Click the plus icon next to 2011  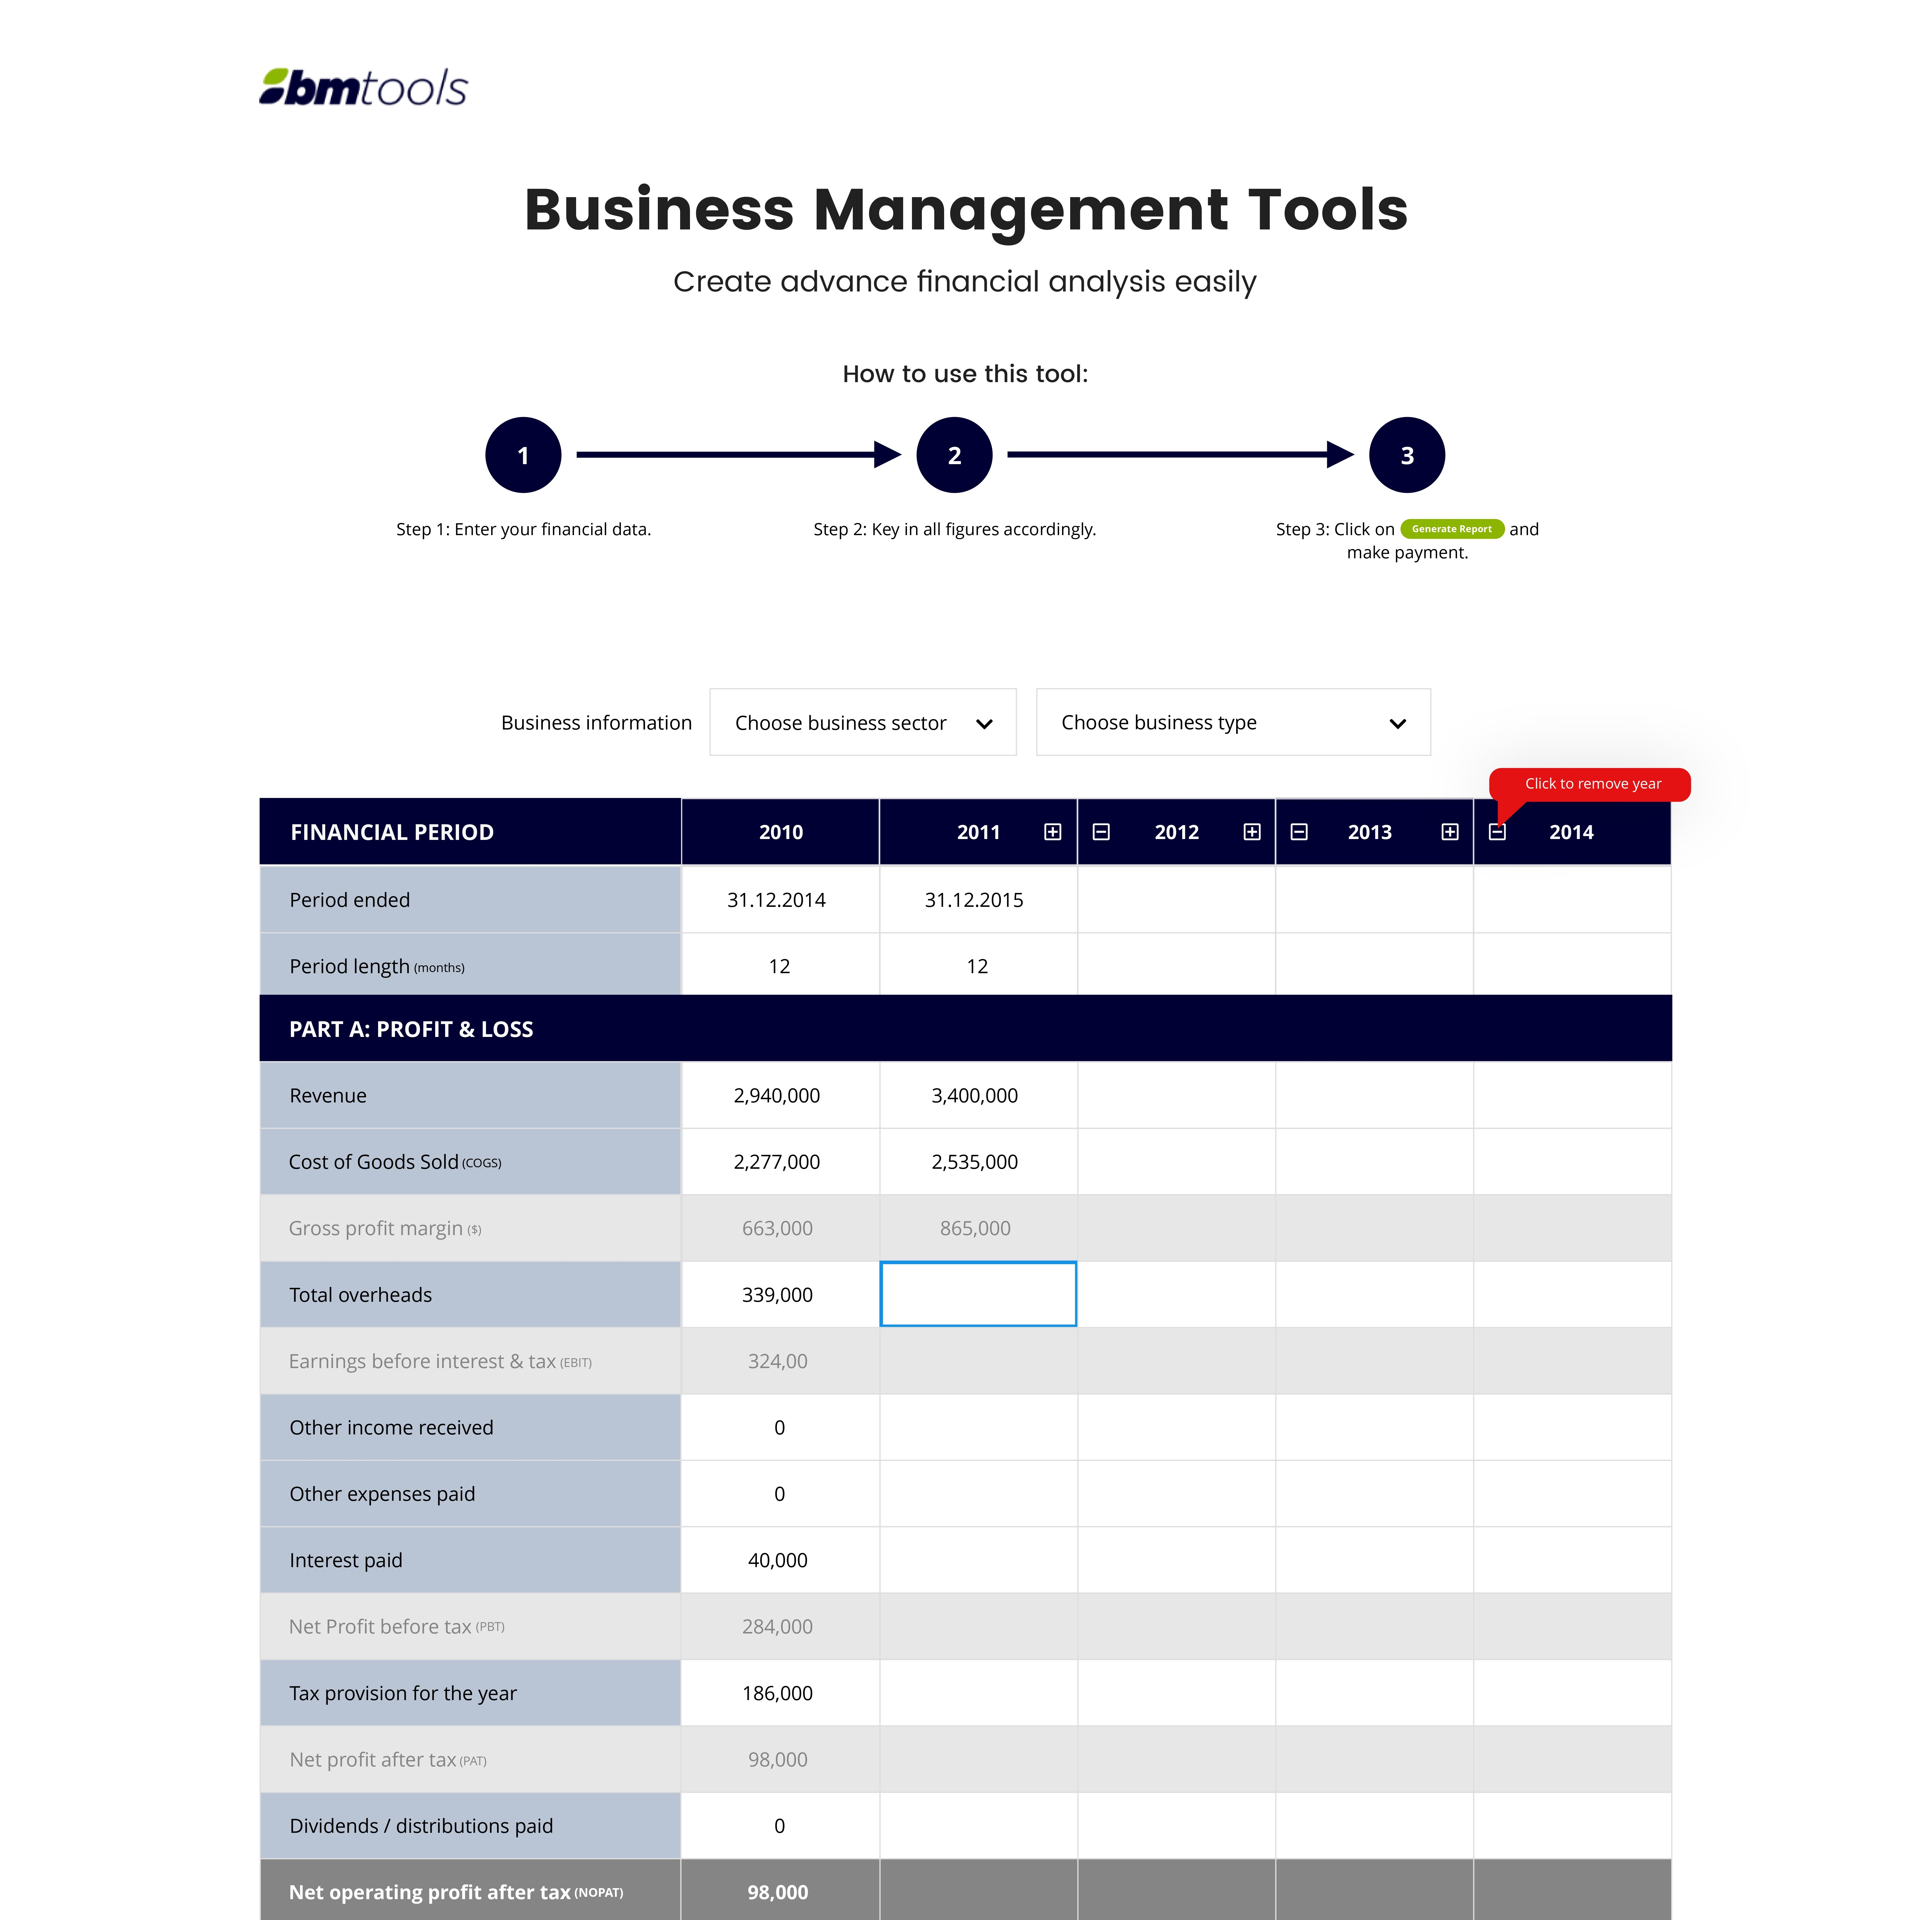tap(1052, 832)
